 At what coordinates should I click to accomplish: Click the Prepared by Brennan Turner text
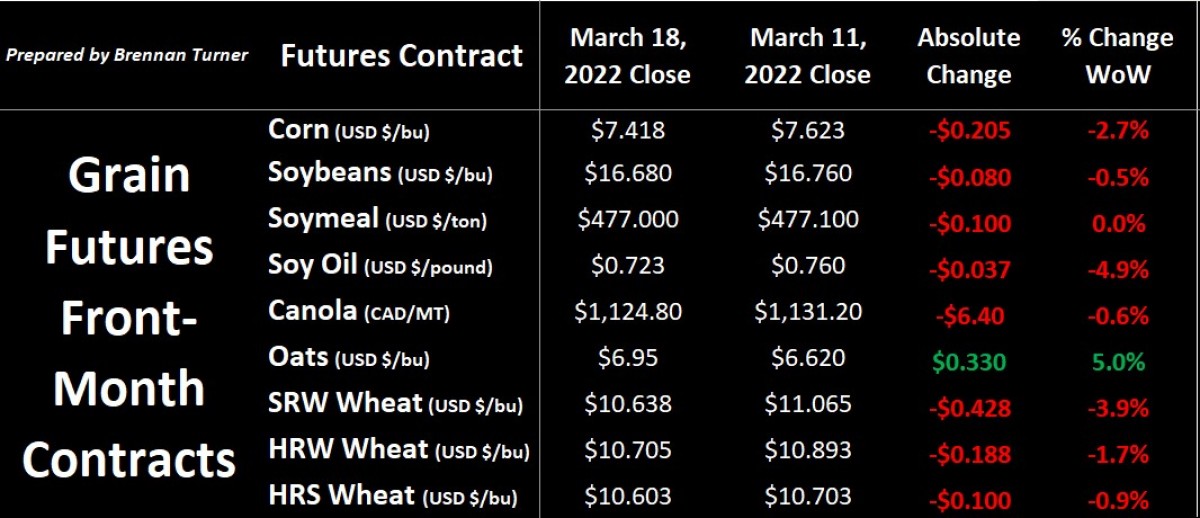coord(126,55)
